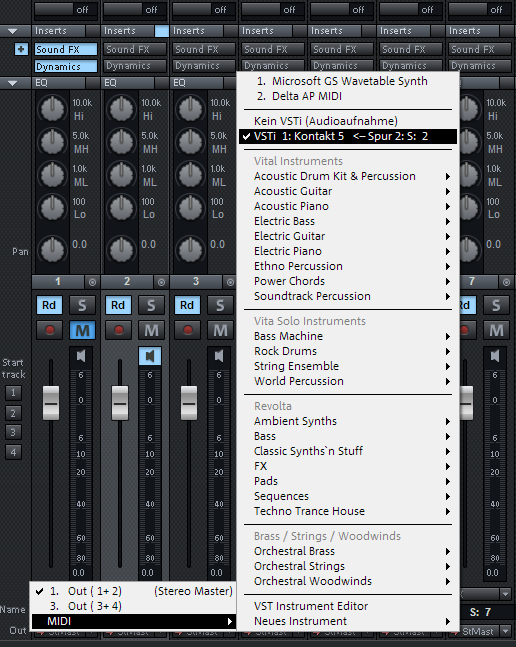The height and width of the screenshot is (647, 516).
Task: Select Kein VSTi (Audioaufnahme)
Action: 348,121
